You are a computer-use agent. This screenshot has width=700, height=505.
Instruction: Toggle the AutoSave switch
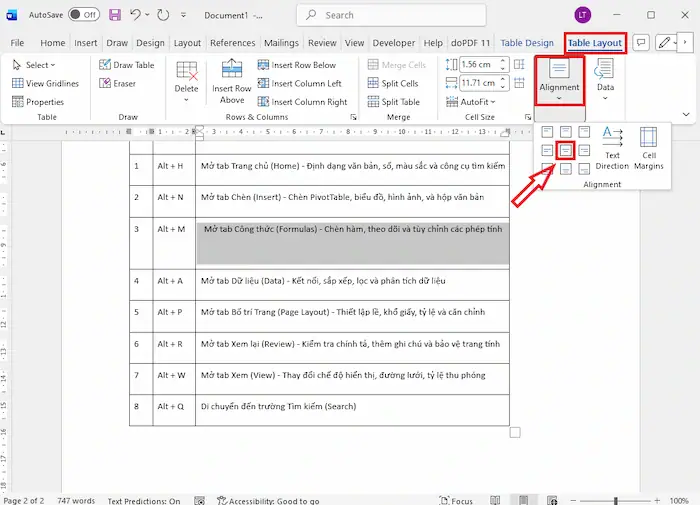[x=84, y=15]
